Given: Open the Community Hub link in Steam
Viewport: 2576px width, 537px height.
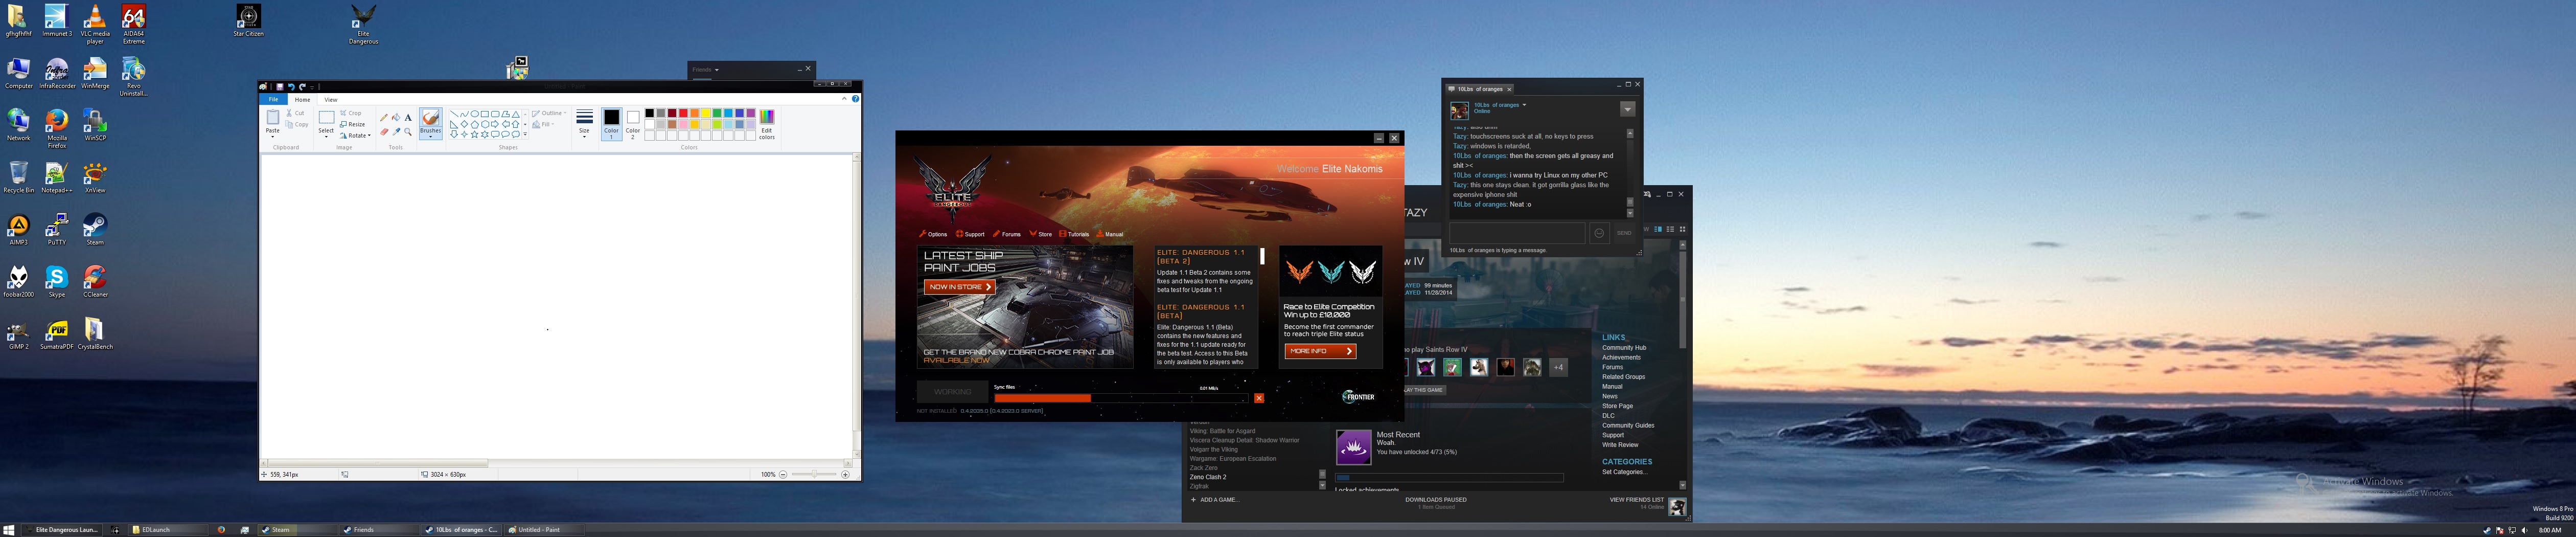Looking at the screenshot, I should (x=1624, y=348).
